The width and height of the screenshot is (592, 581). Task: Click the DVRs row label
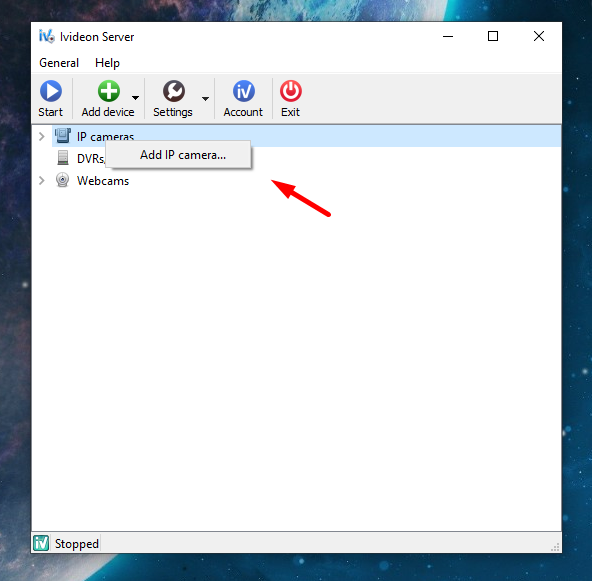[x=91, y=159]
